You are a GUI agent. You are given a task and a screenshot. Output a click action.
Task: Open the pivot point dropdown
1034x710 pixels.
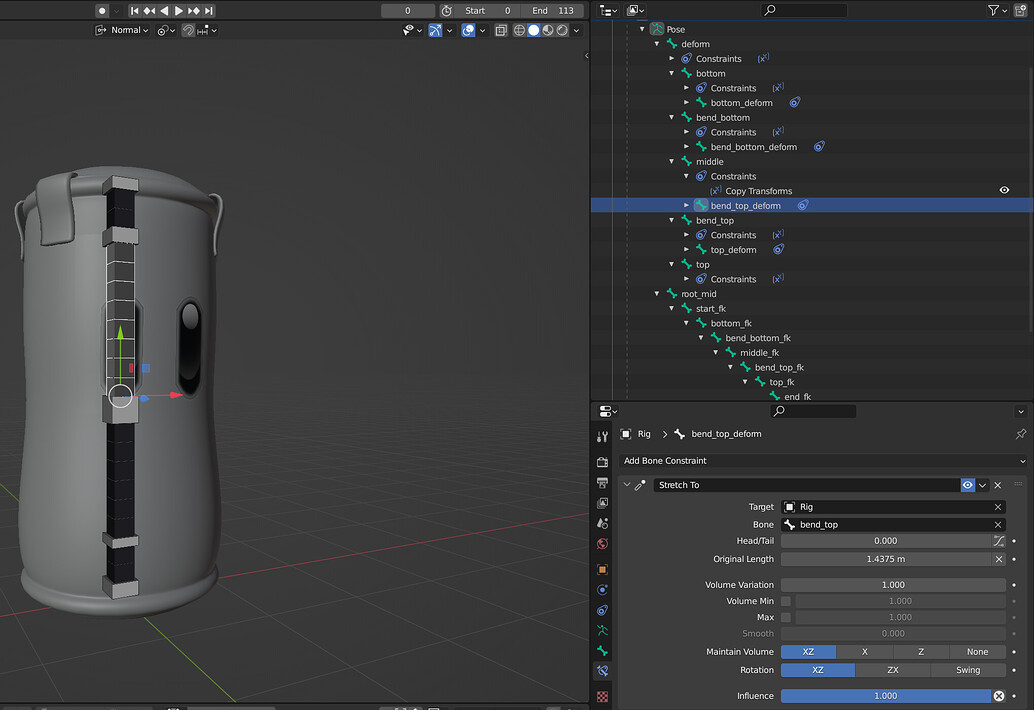[x=166, y=30]
